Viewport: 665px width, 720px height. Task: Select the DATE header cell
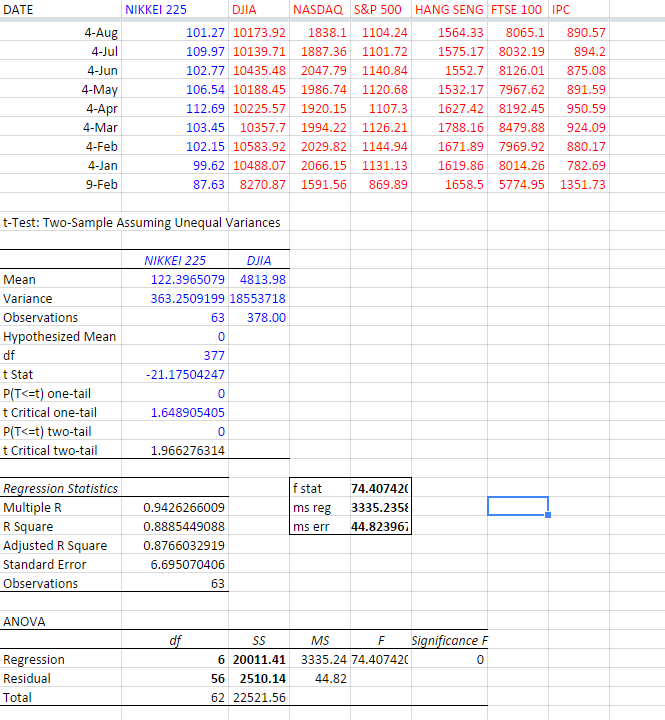pyautogui.click(x=20, y=9)
